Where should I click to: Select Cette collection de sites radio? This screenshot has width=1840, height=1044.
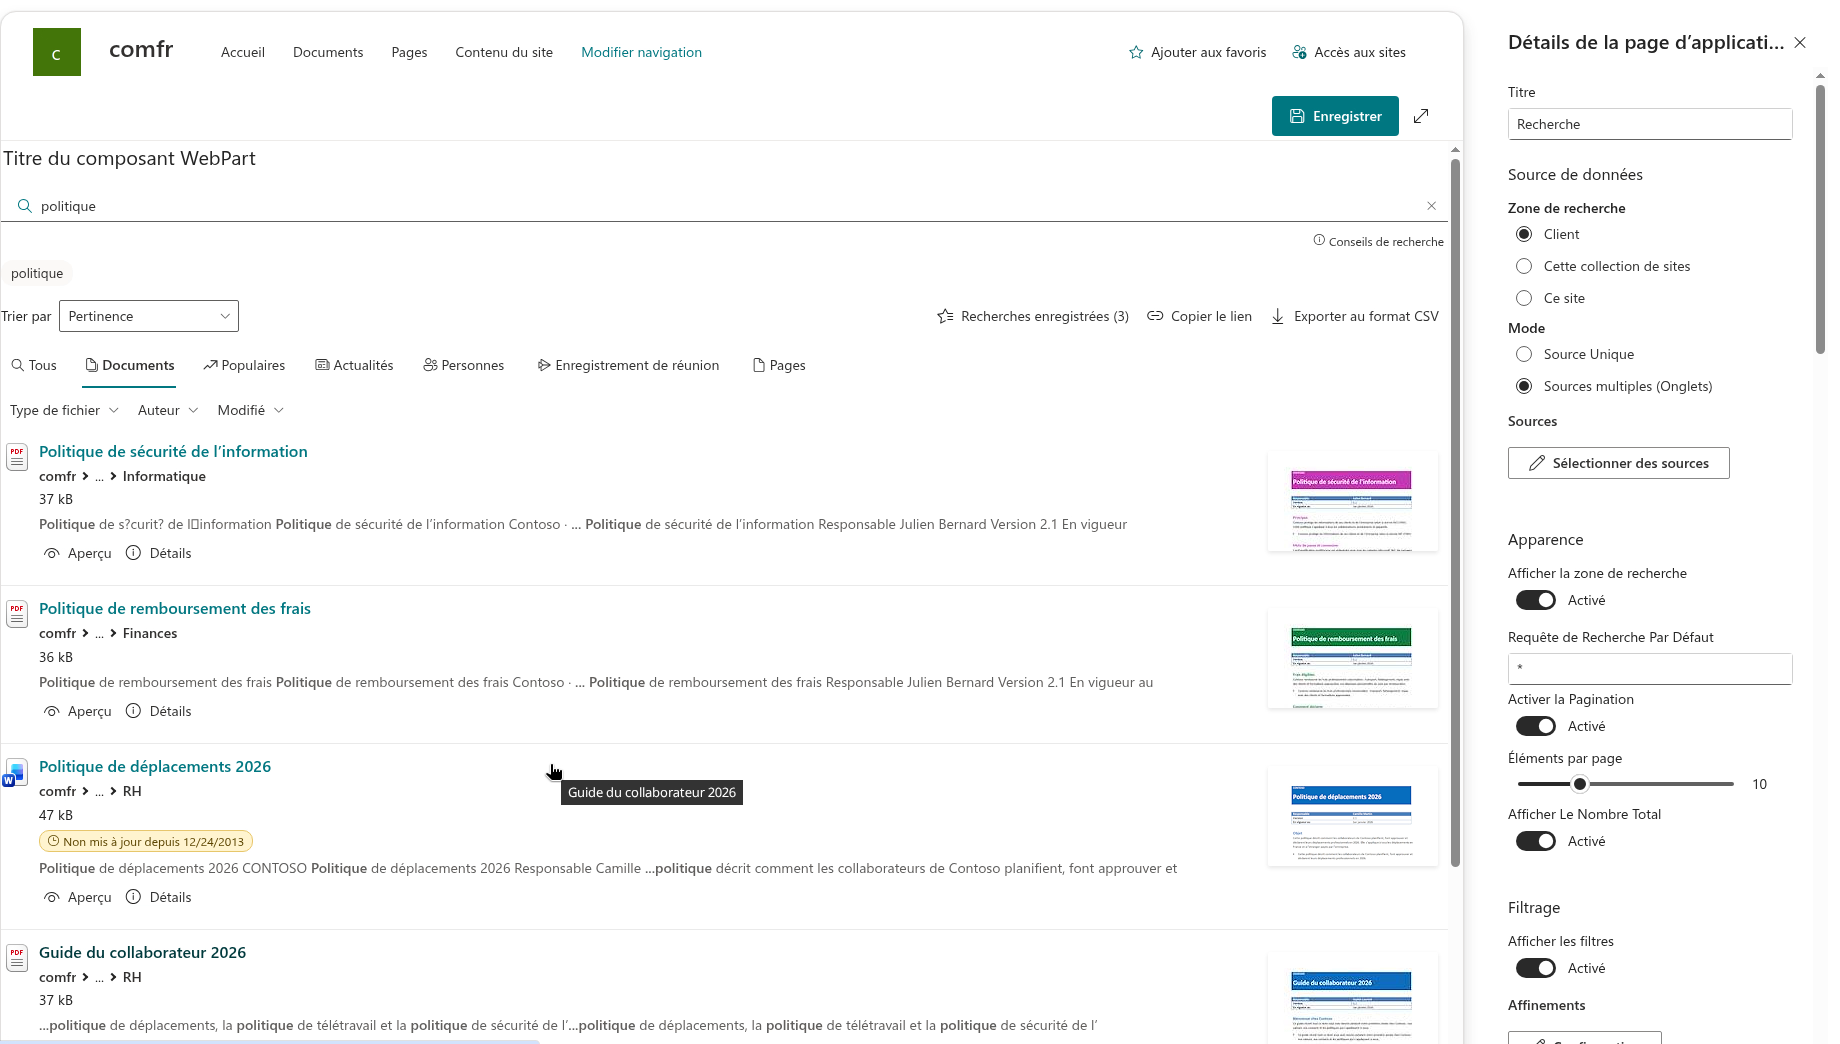click(1524, 266)
